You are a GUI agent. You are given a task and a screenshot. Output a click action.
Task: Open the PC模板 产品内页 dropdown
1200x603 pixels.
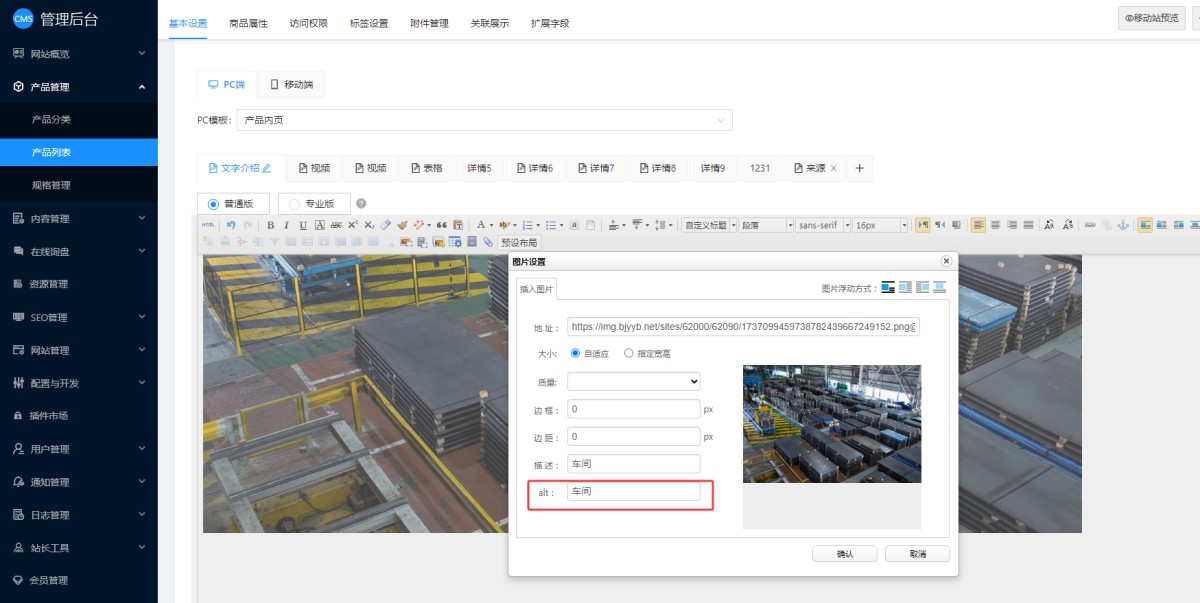[x=484, y=120]
